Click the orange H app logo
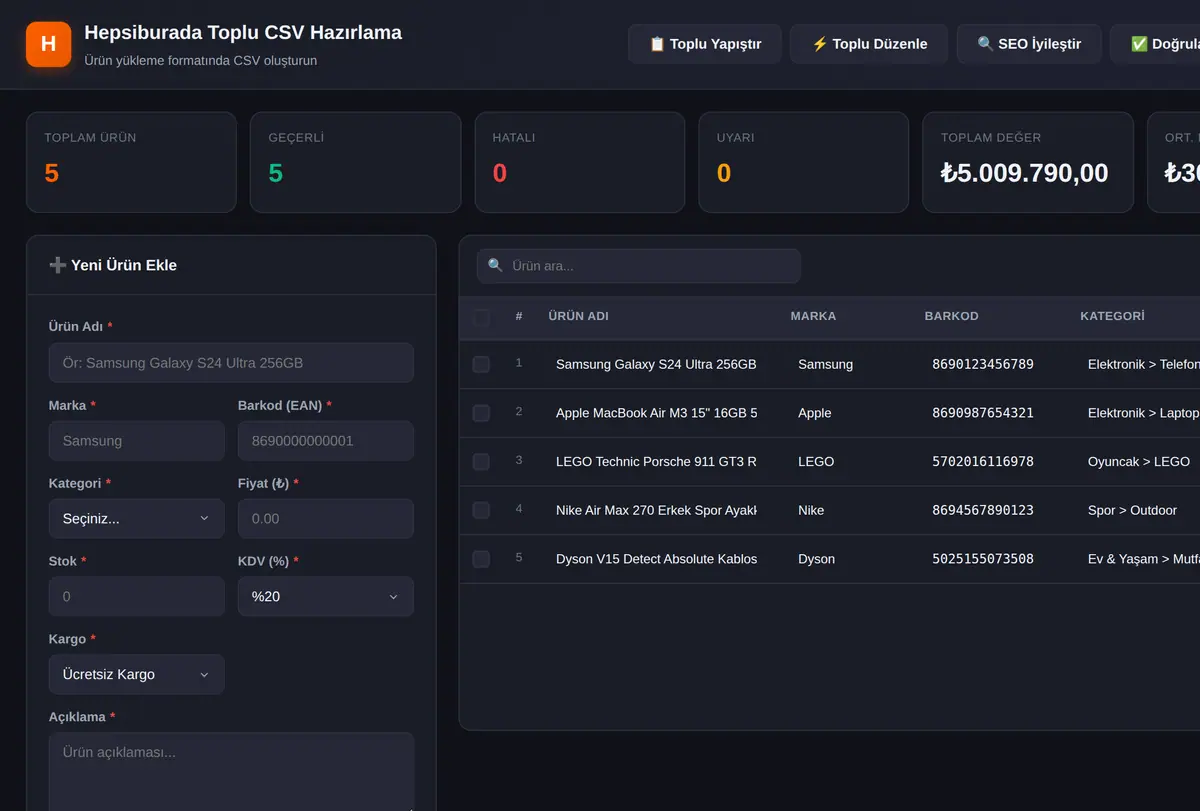Screen dimensions: 1200x811 48,44
